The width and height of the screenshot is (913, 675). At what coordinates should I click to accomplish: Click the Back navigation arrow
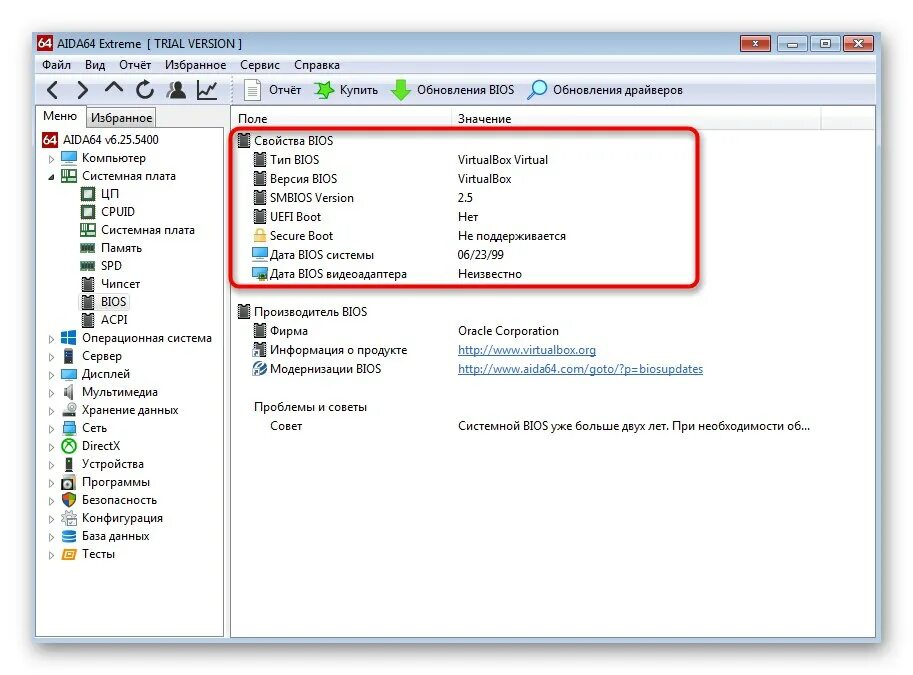tap(52, 90)
